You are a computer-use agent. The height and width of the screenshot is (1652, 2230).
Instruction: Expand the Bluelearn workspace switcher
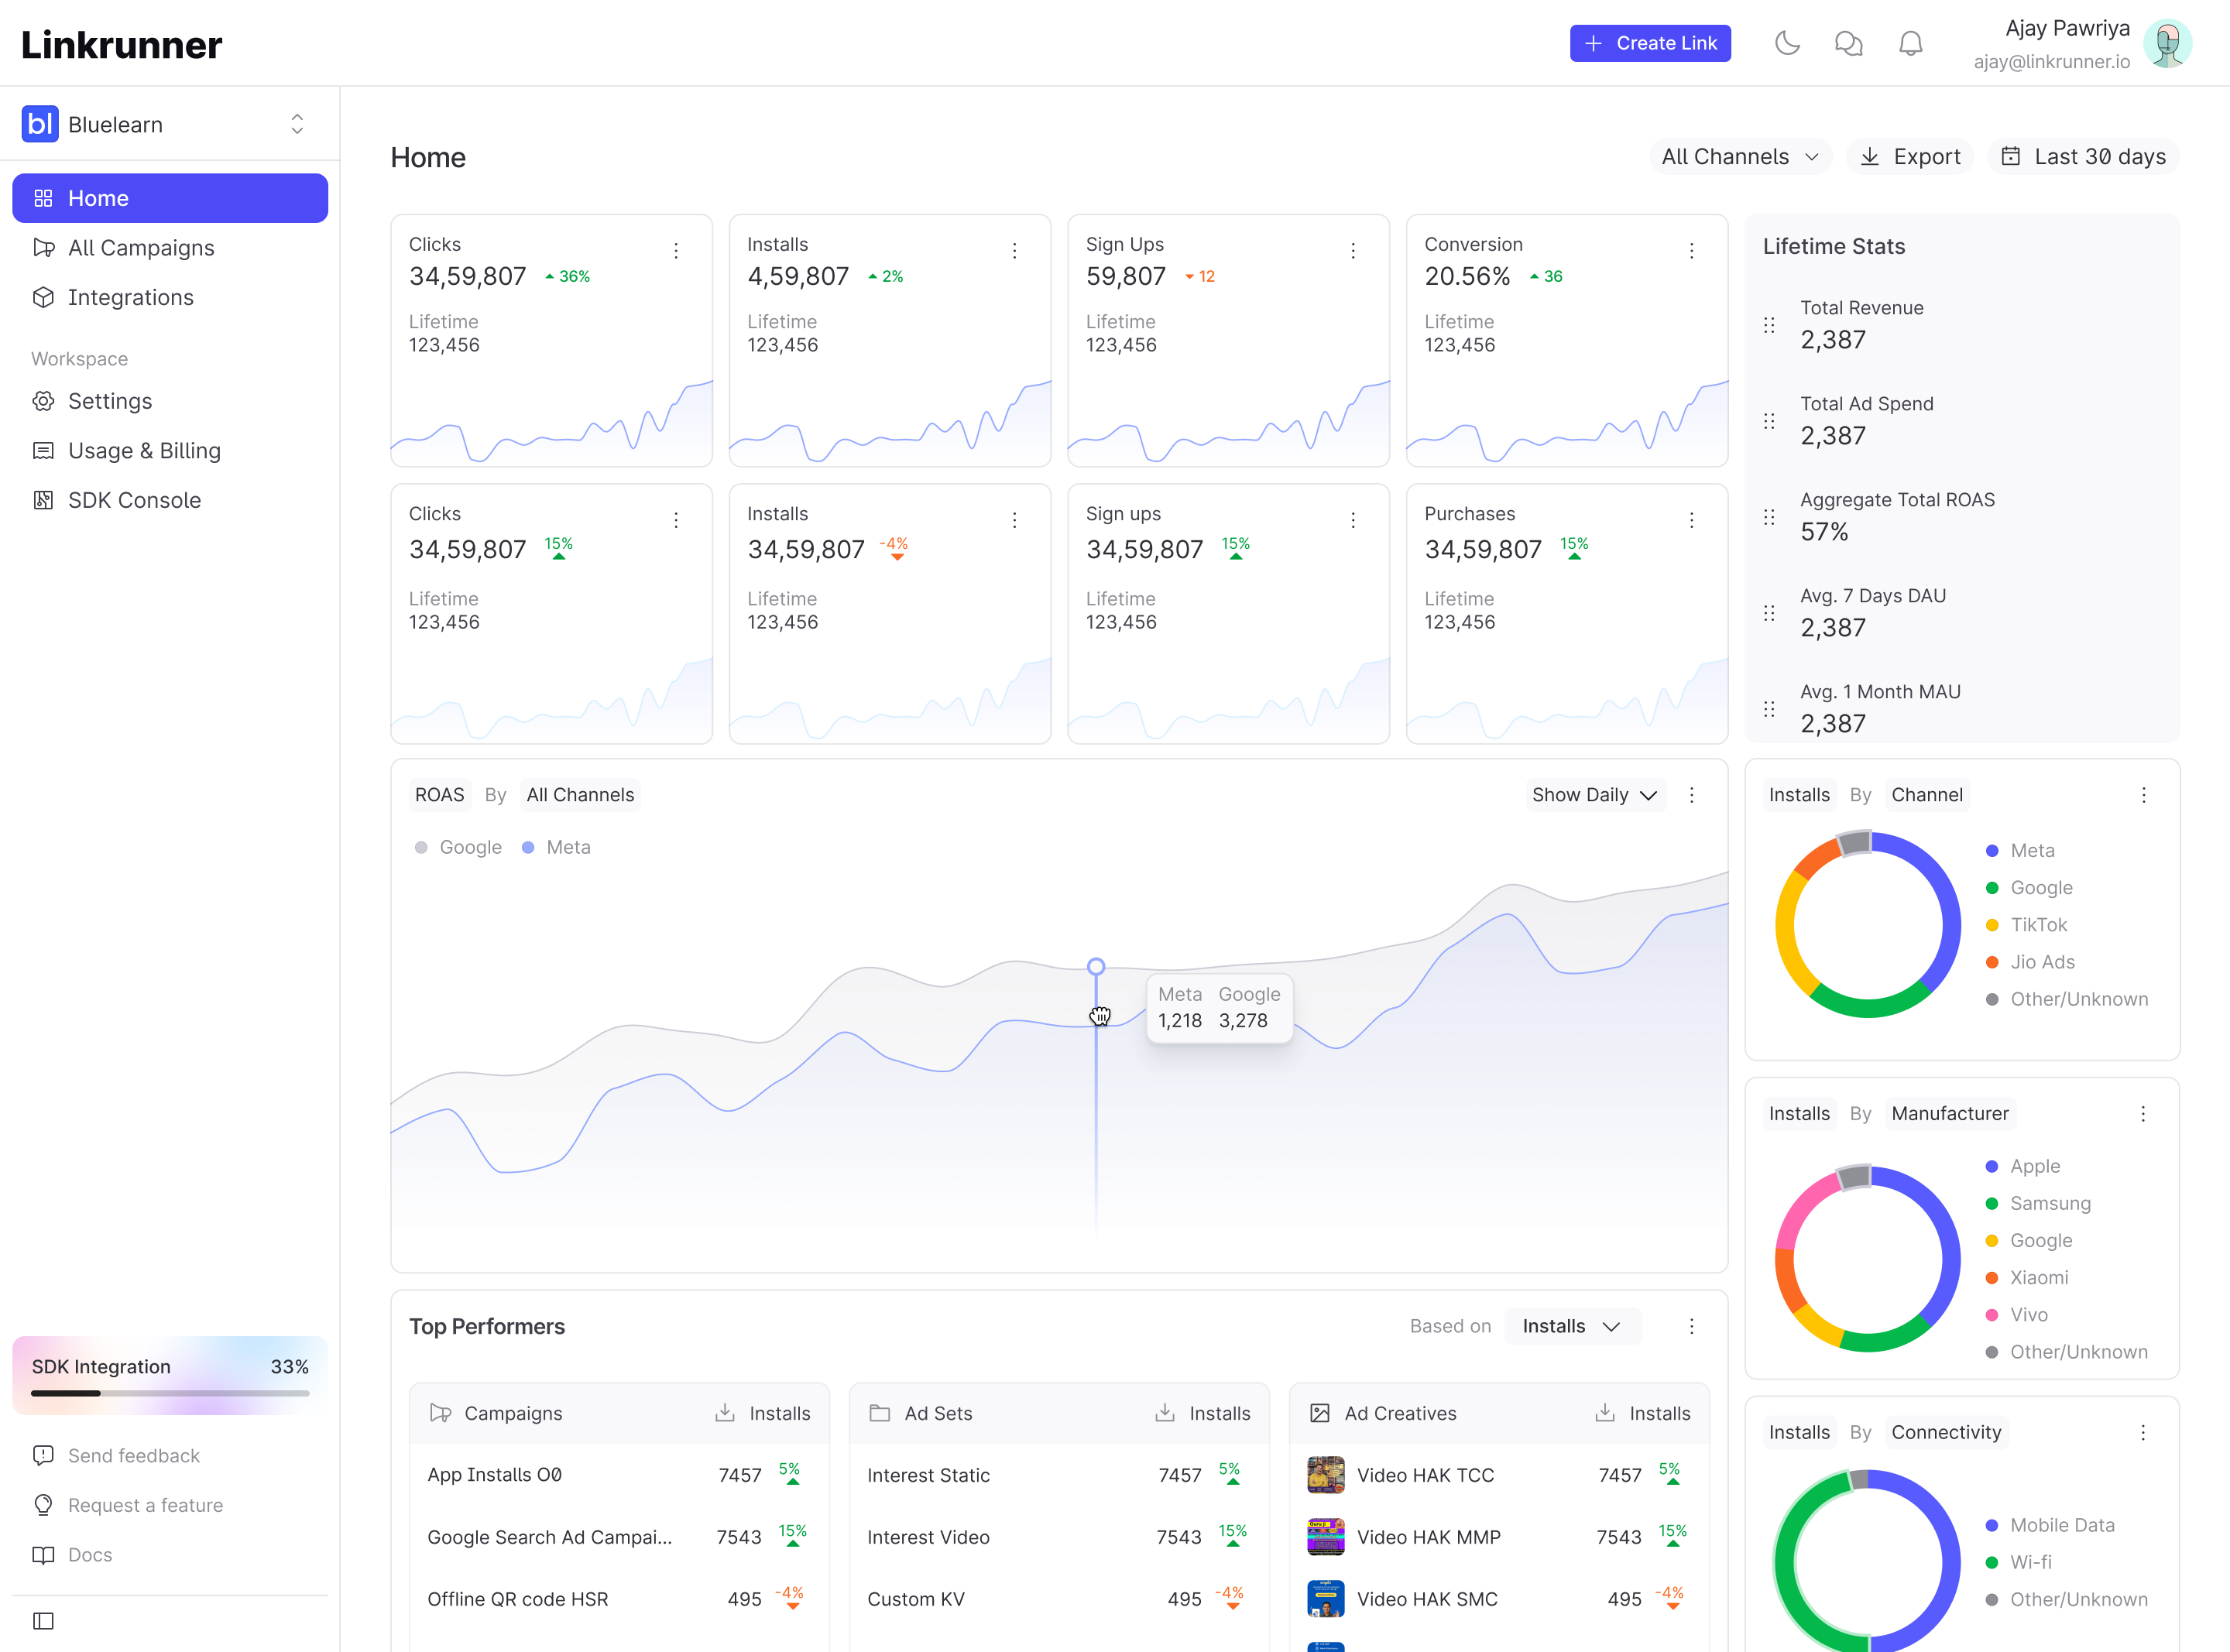tap(170, 124)
